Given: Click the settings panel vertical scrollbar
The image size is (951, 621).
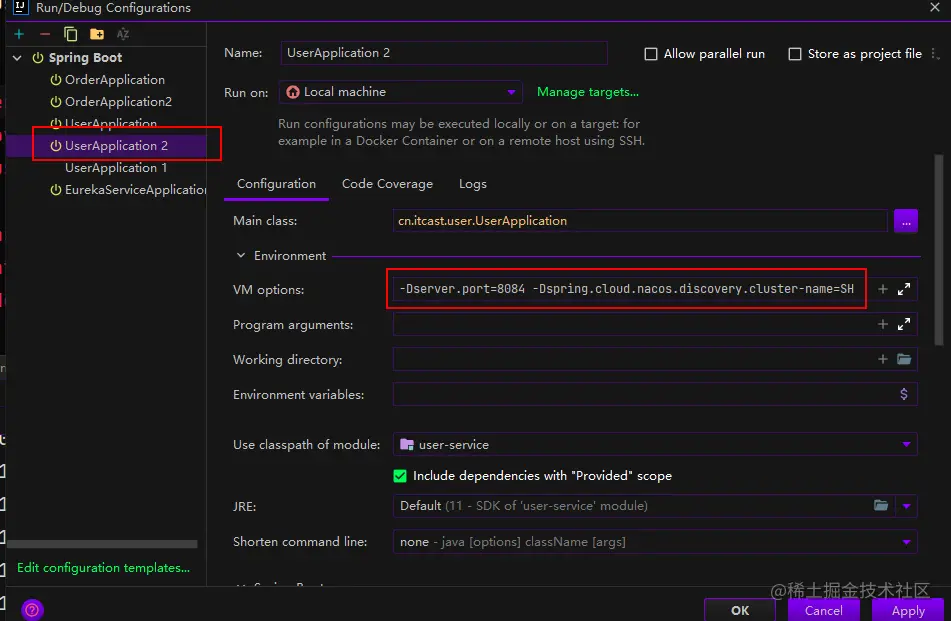Looking at the screenshot, I should pyautogui.click(x=938, y=250).
